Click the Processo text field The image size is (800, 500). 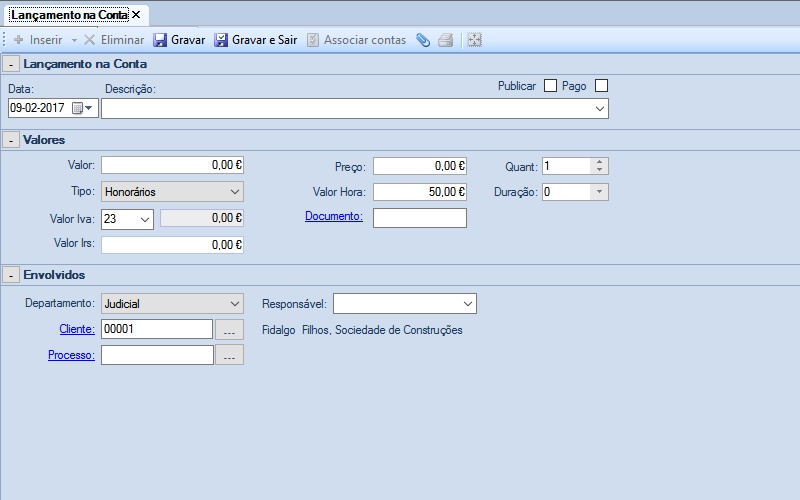click(x=157, y=355)
